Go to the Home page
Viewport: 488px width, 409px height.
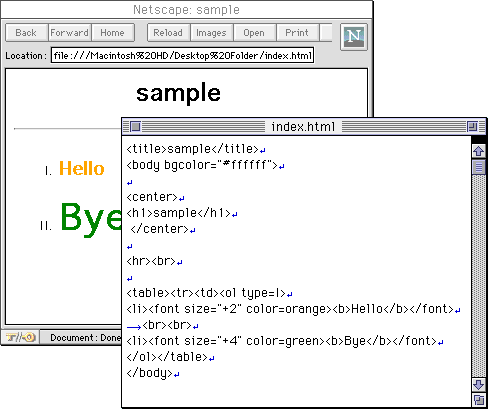[113, 33]
